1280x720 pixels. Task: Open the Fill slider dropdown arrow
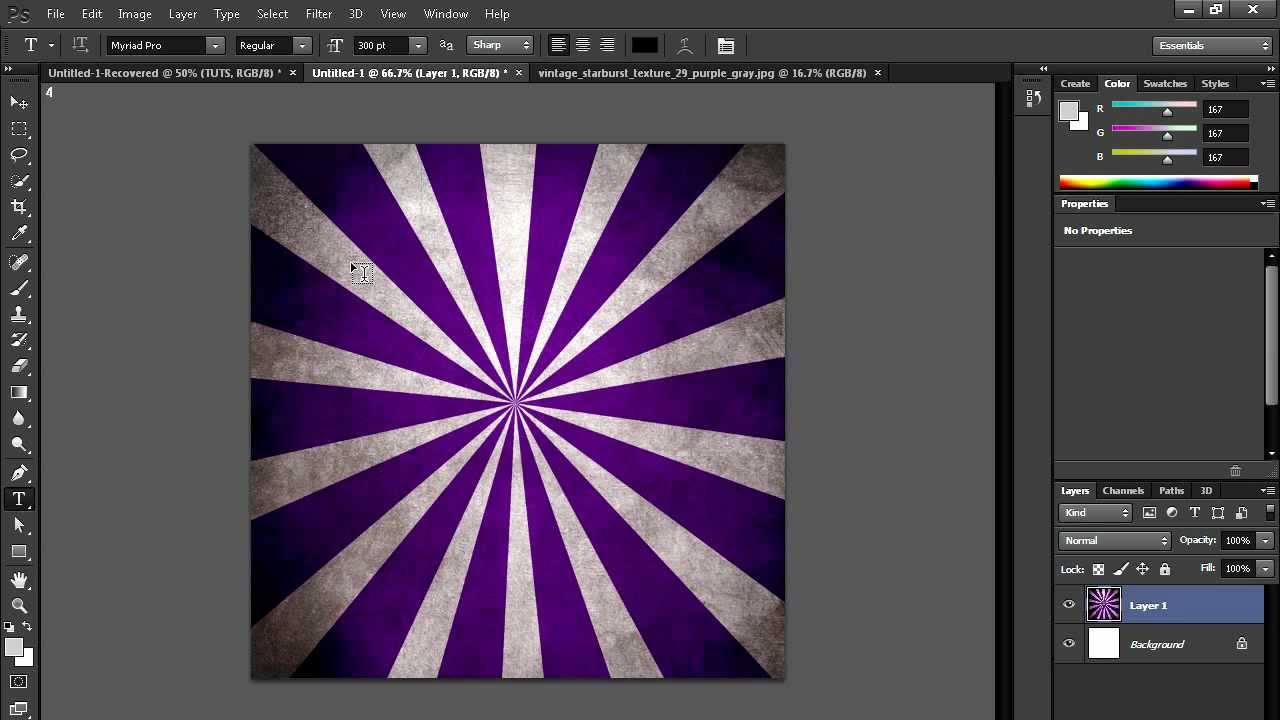click(x=1265, y=569)
